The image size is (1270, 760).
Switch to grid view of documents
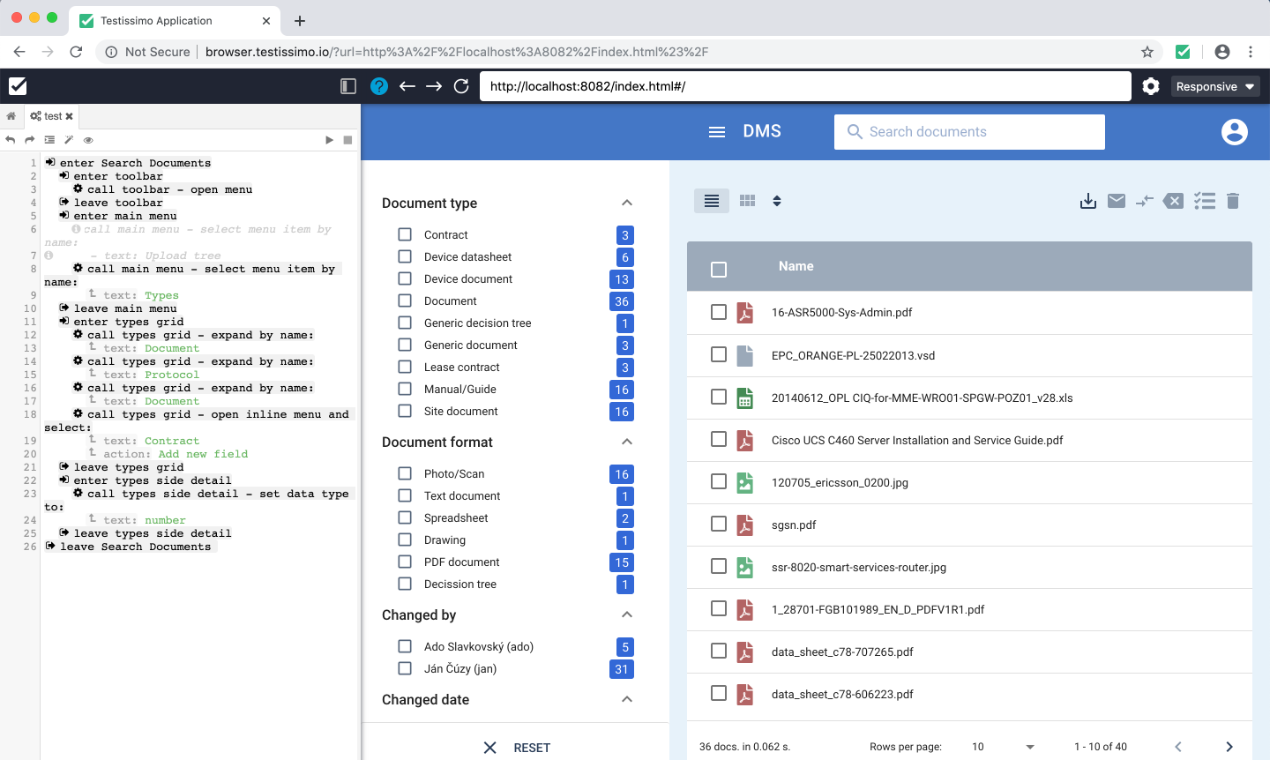(x=747, y=201)
